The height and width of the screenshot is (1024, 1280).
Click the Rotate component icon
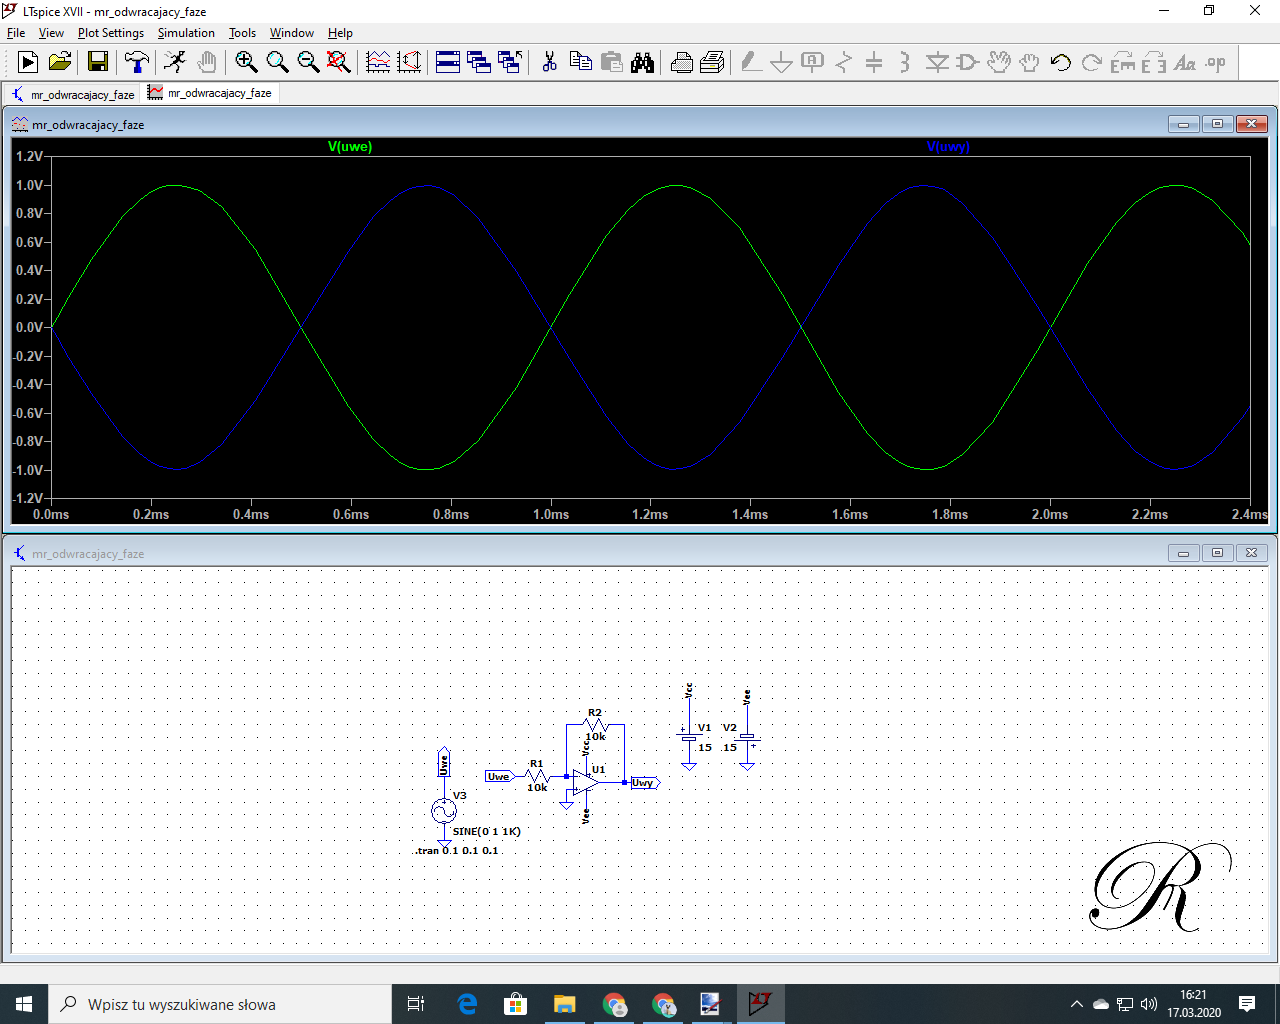1123,62
